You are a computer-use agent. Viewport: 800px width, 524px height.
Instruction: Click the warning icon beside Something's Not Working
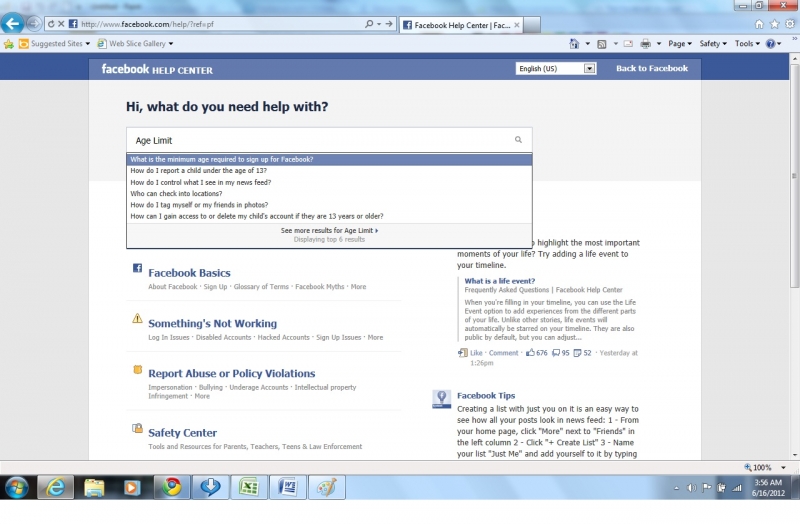pyautogui.click(x=137, y=319)
